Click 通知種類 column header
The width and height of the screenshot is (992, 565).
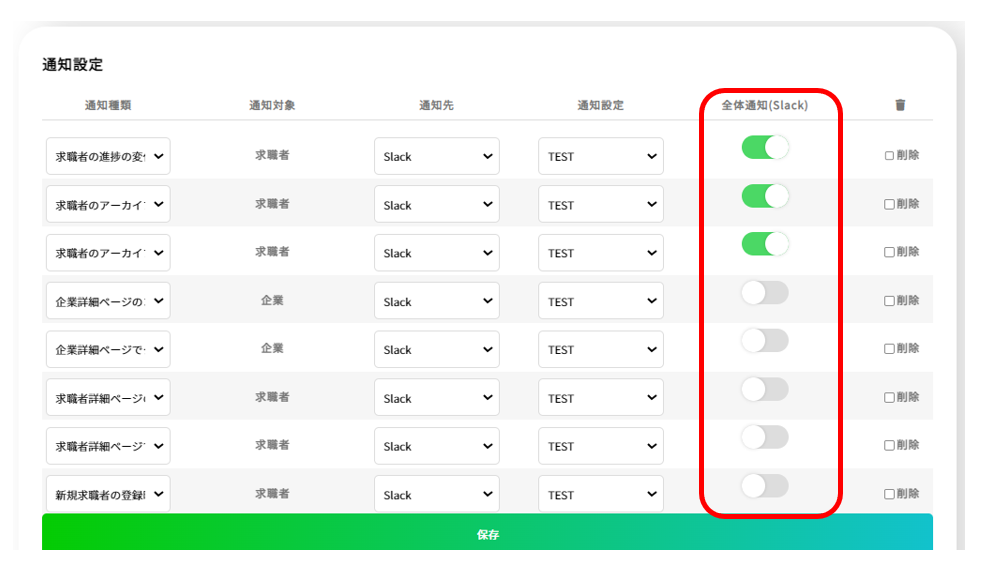point(108,105)
